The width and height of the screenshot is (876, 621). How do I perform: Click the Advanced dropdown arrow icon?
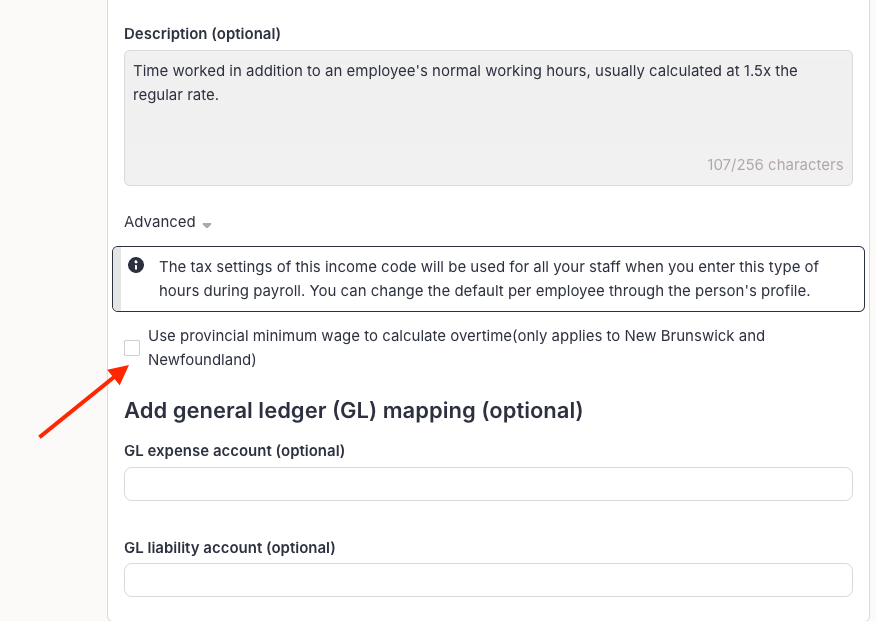point(207,225)
